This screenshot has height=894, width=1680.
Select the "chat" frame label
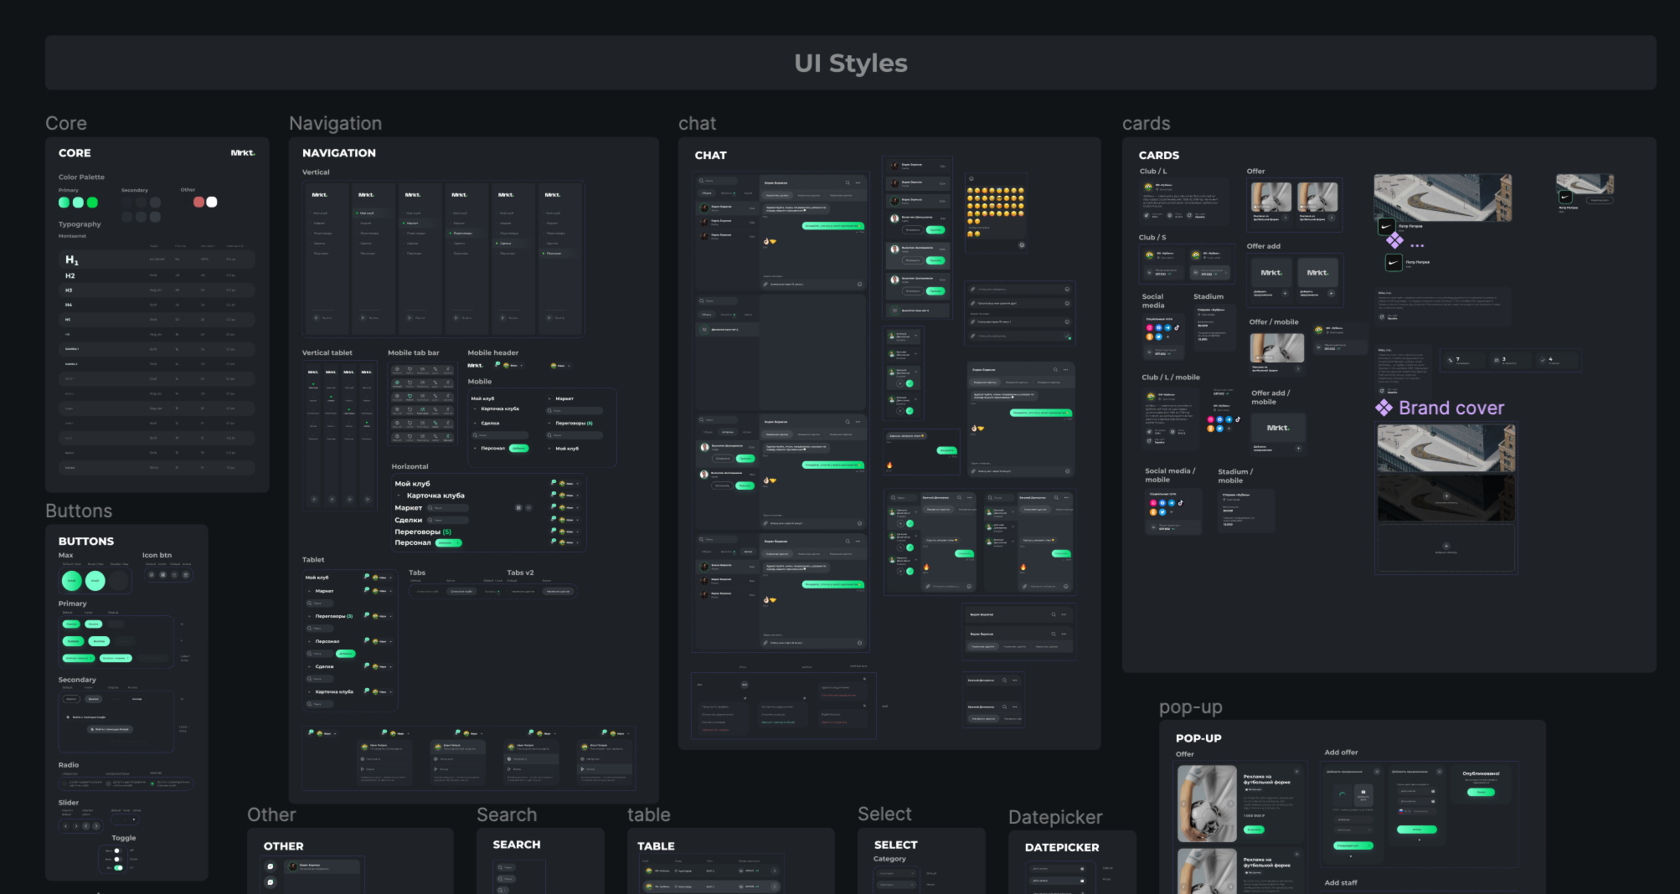697,123
